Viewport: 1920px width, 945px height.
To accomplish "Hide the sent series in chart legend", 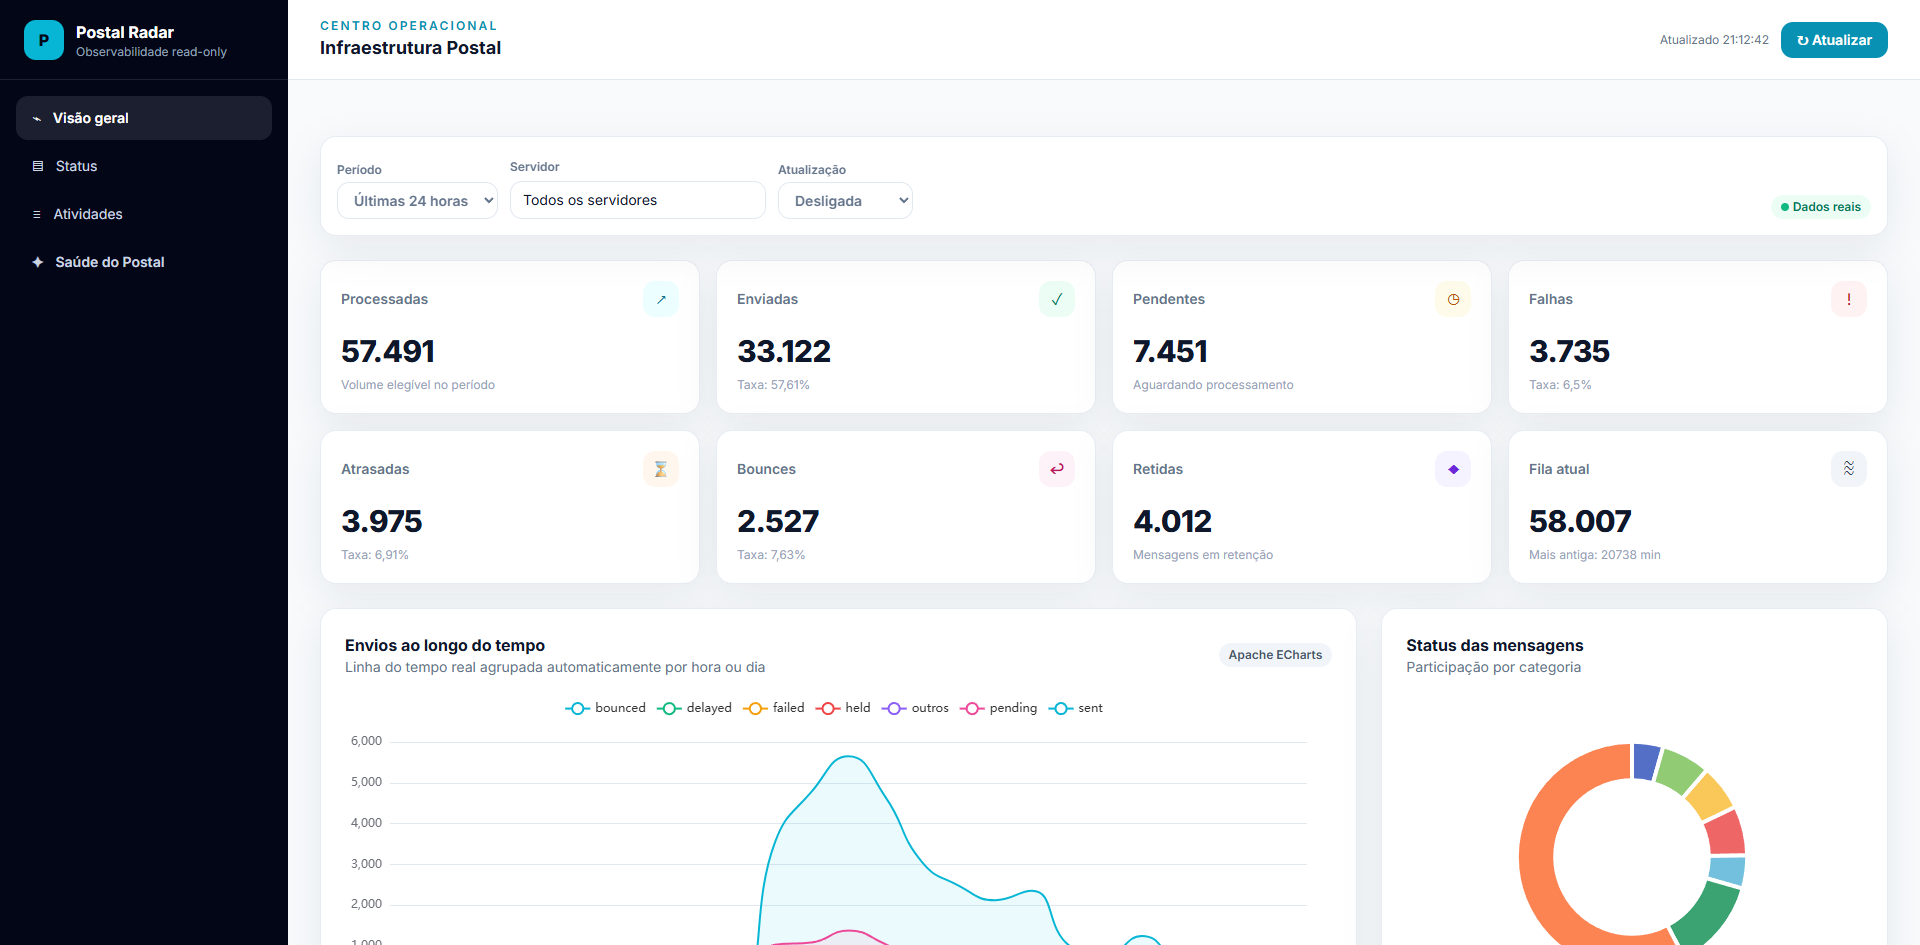I will (x=1076, y=708).
